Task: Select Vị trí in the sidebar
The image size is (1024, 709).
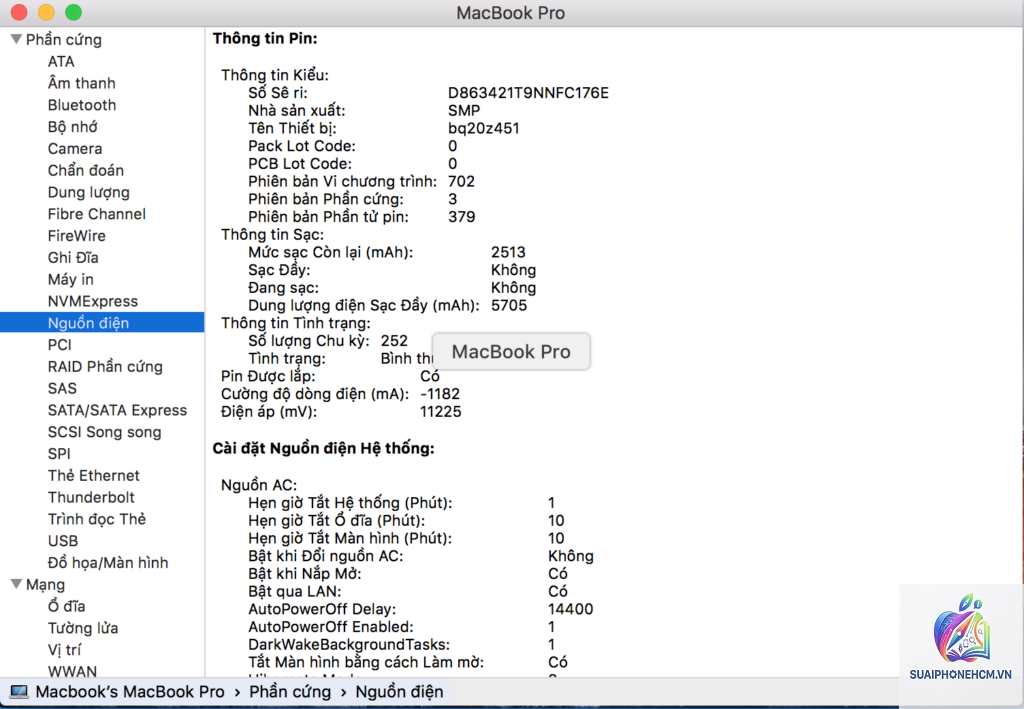Action: click(64, 650)
